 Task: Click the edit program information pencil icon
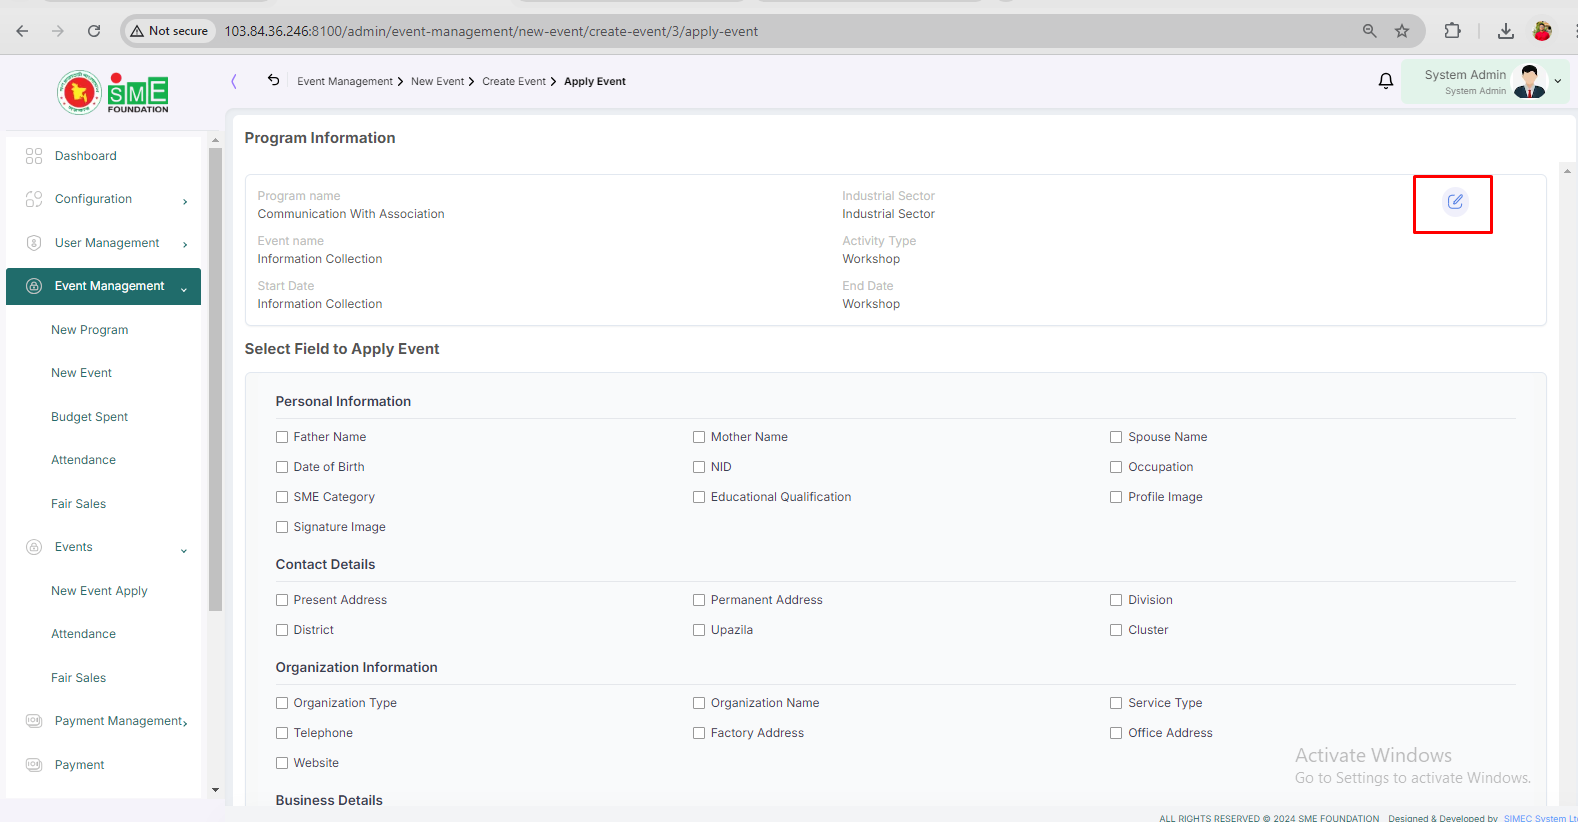[1455, 201]
